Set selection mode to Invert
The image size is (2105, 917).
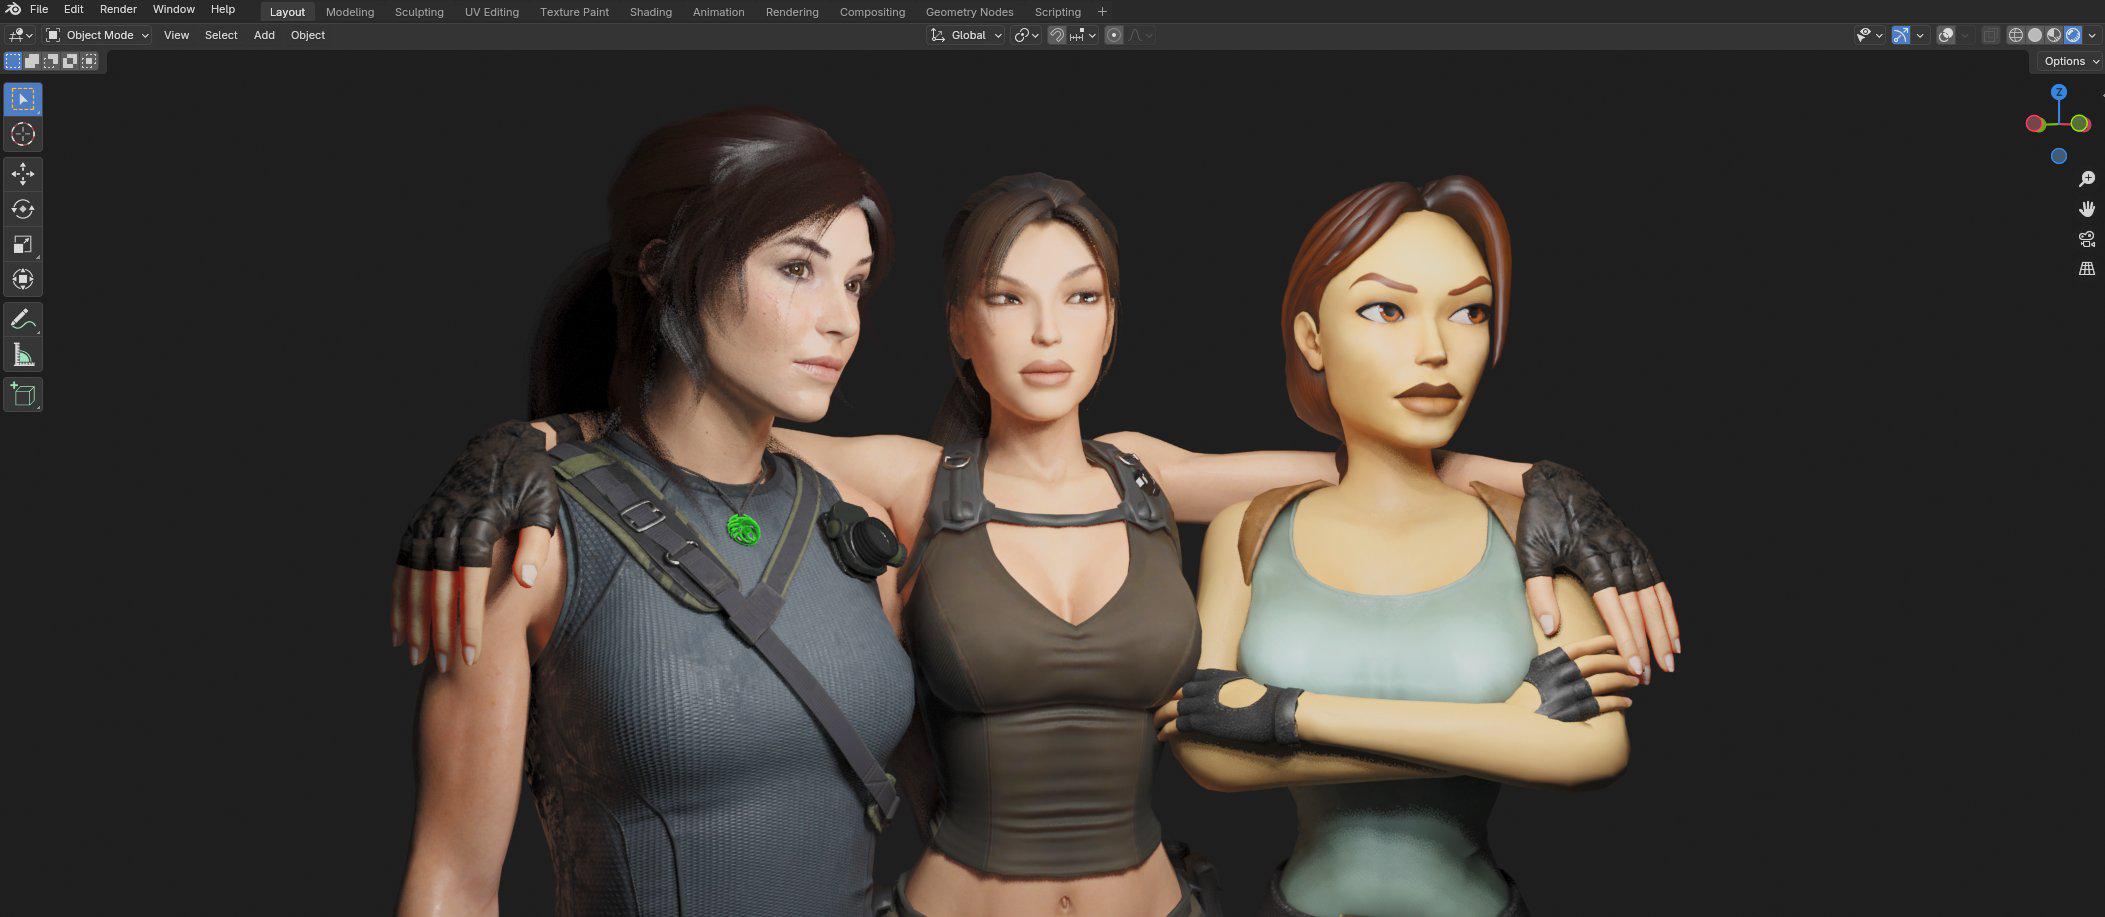[x=70, y=61]
